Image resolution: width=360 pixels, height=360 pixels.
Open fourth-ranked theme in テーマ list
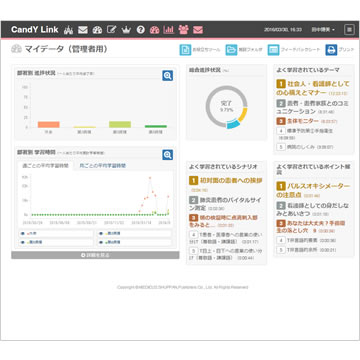coord(305,134)
